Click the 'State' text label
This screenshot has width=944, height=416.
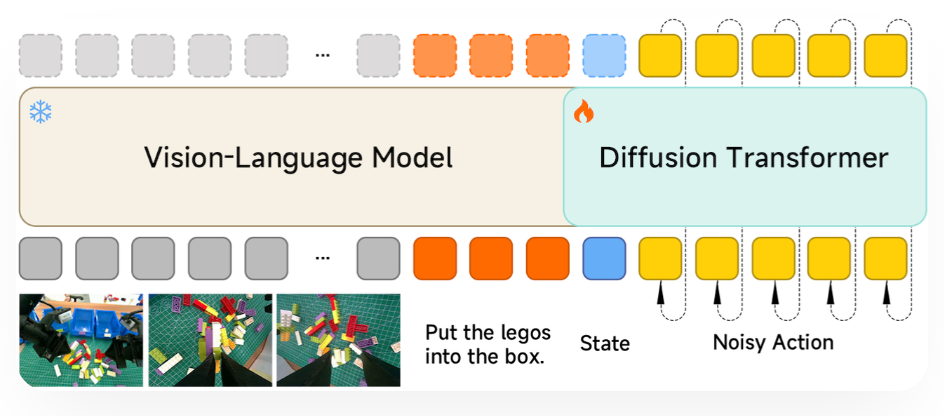point(605,344)
